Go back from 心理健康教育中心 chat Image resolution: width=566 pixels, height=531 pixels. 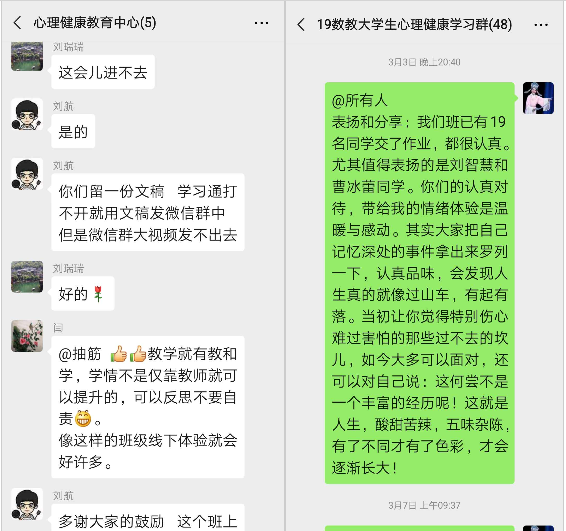coord(18,23)
